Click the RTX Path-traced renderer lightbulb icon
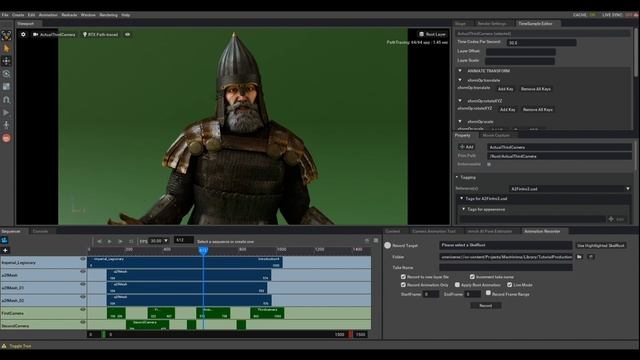640x360 pixels. pos(85,35)
